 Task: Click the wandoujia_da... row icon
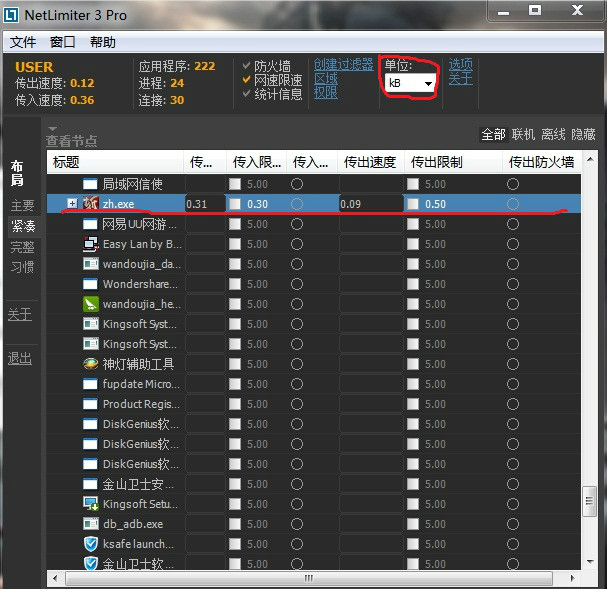click(x=90, y=264)
